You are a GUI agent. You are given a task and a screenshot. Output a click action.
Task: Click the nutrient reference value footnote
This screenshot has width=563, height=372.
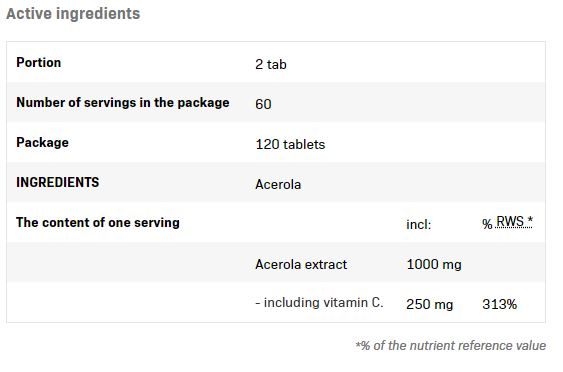coord(451,346)
